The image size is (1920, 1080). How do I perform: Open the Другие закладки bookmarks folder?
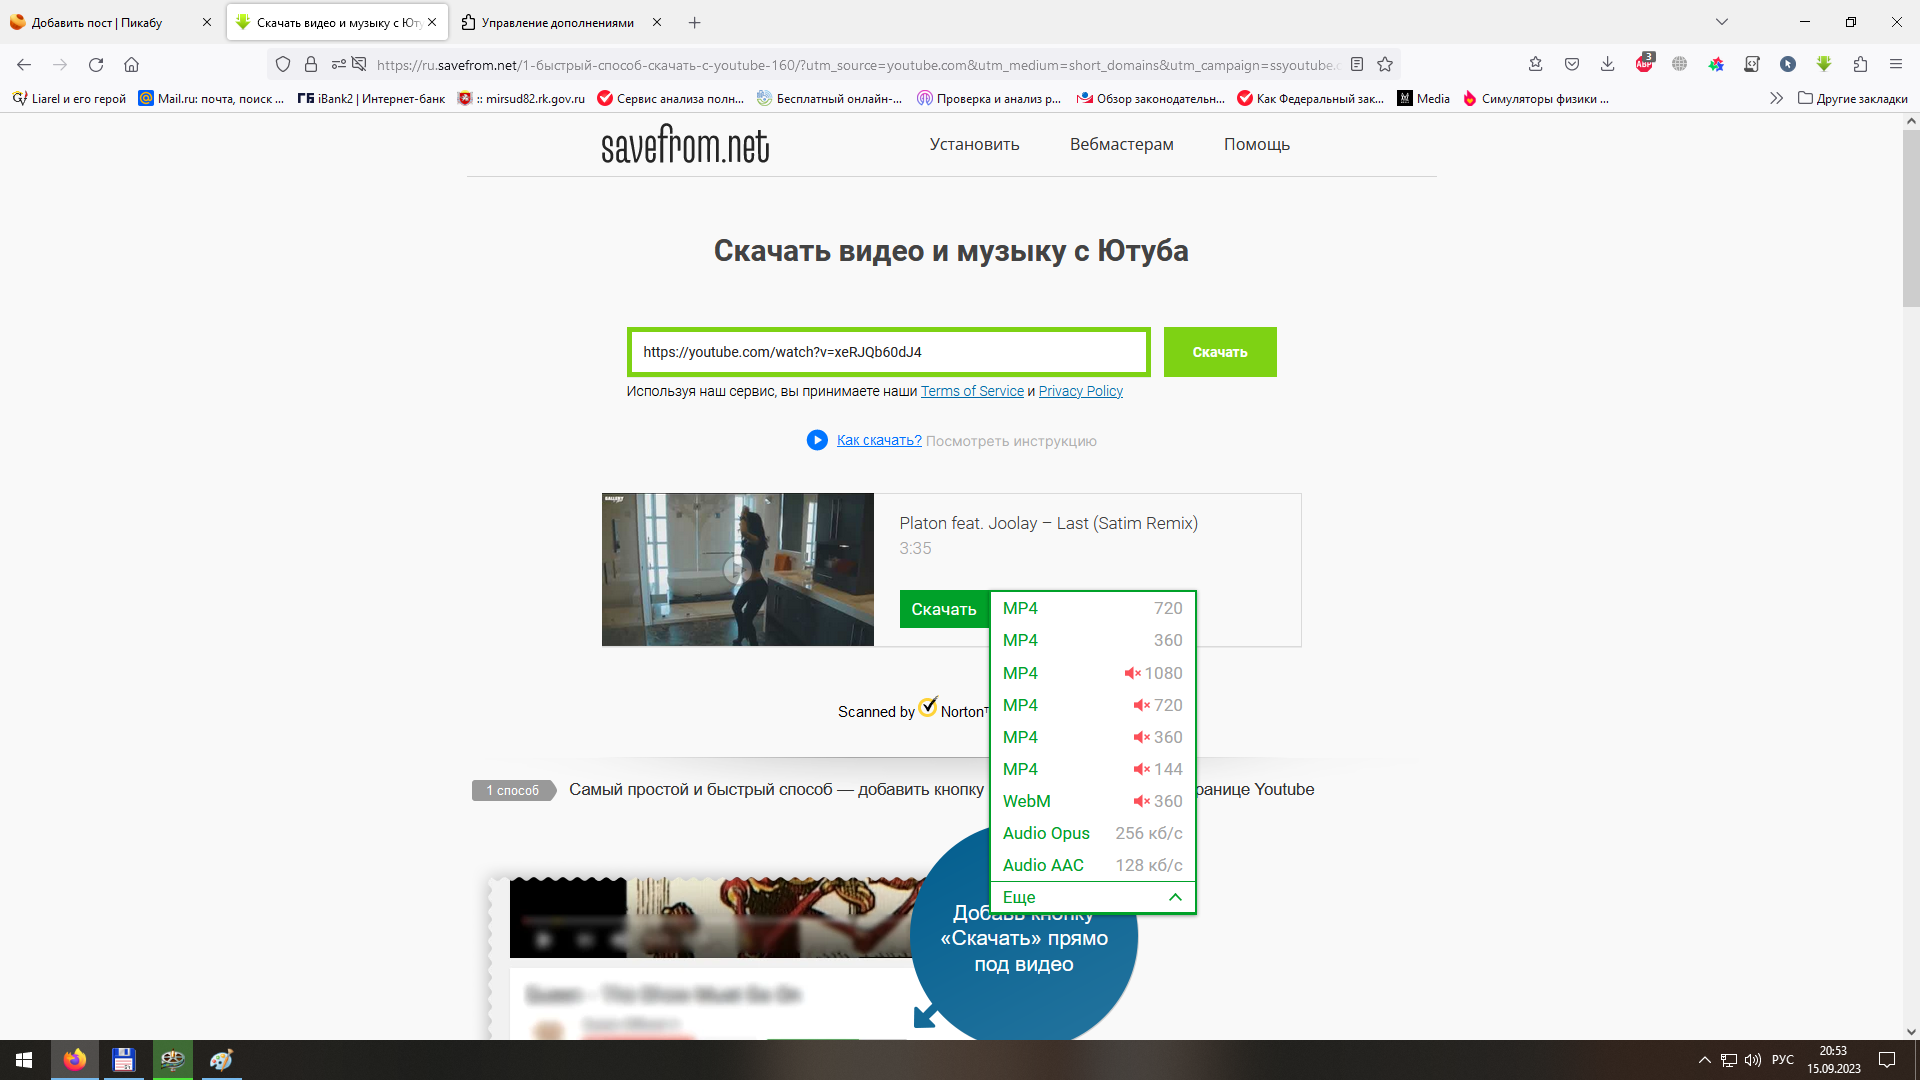[1853, 99]
